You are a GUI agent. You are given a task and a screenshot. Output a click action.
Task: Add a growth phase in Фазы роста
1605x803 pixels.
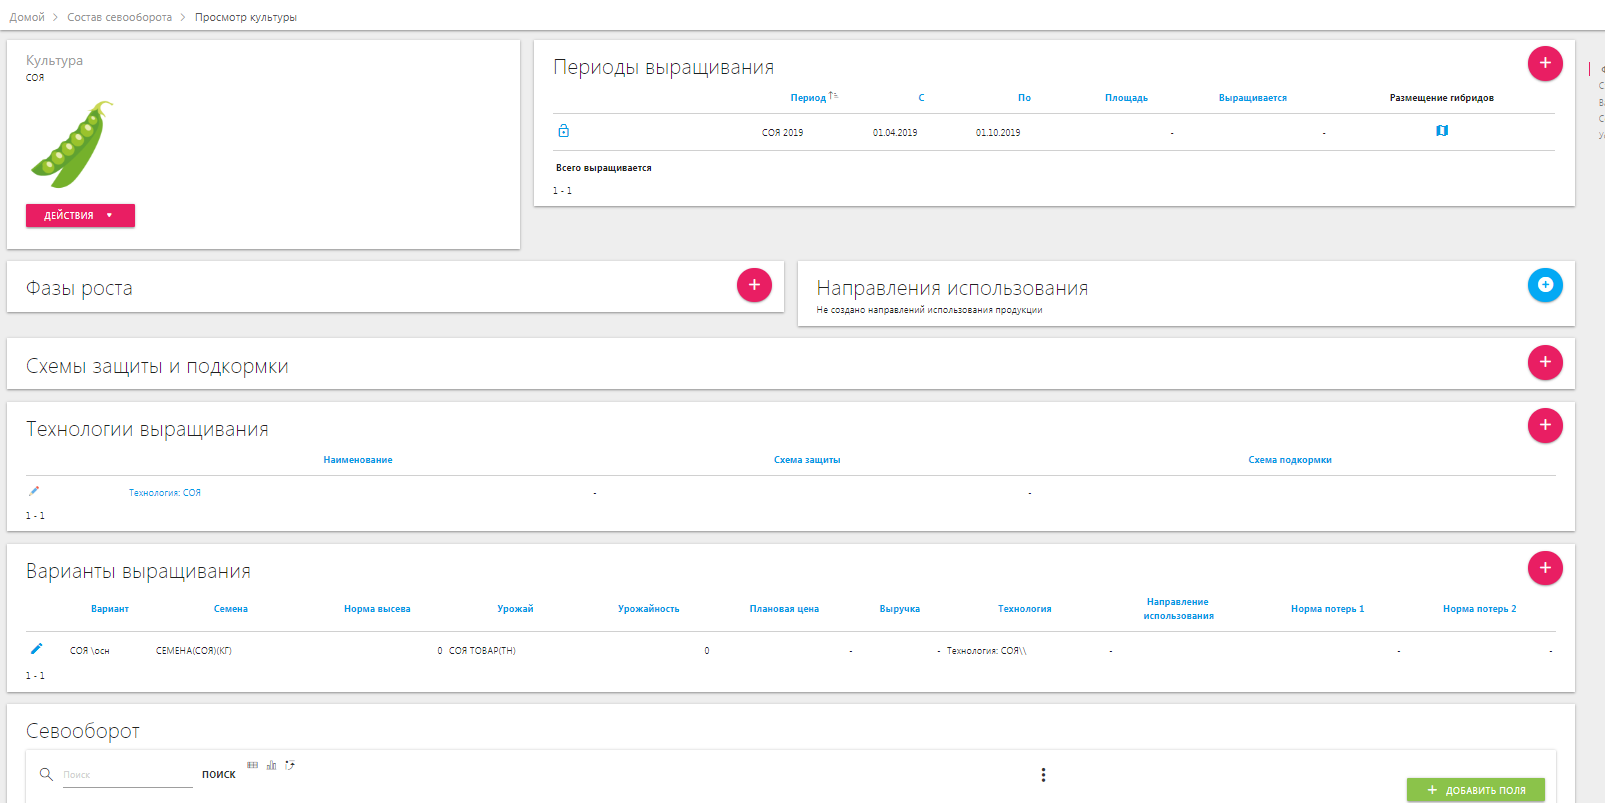[x=754, y=285]
